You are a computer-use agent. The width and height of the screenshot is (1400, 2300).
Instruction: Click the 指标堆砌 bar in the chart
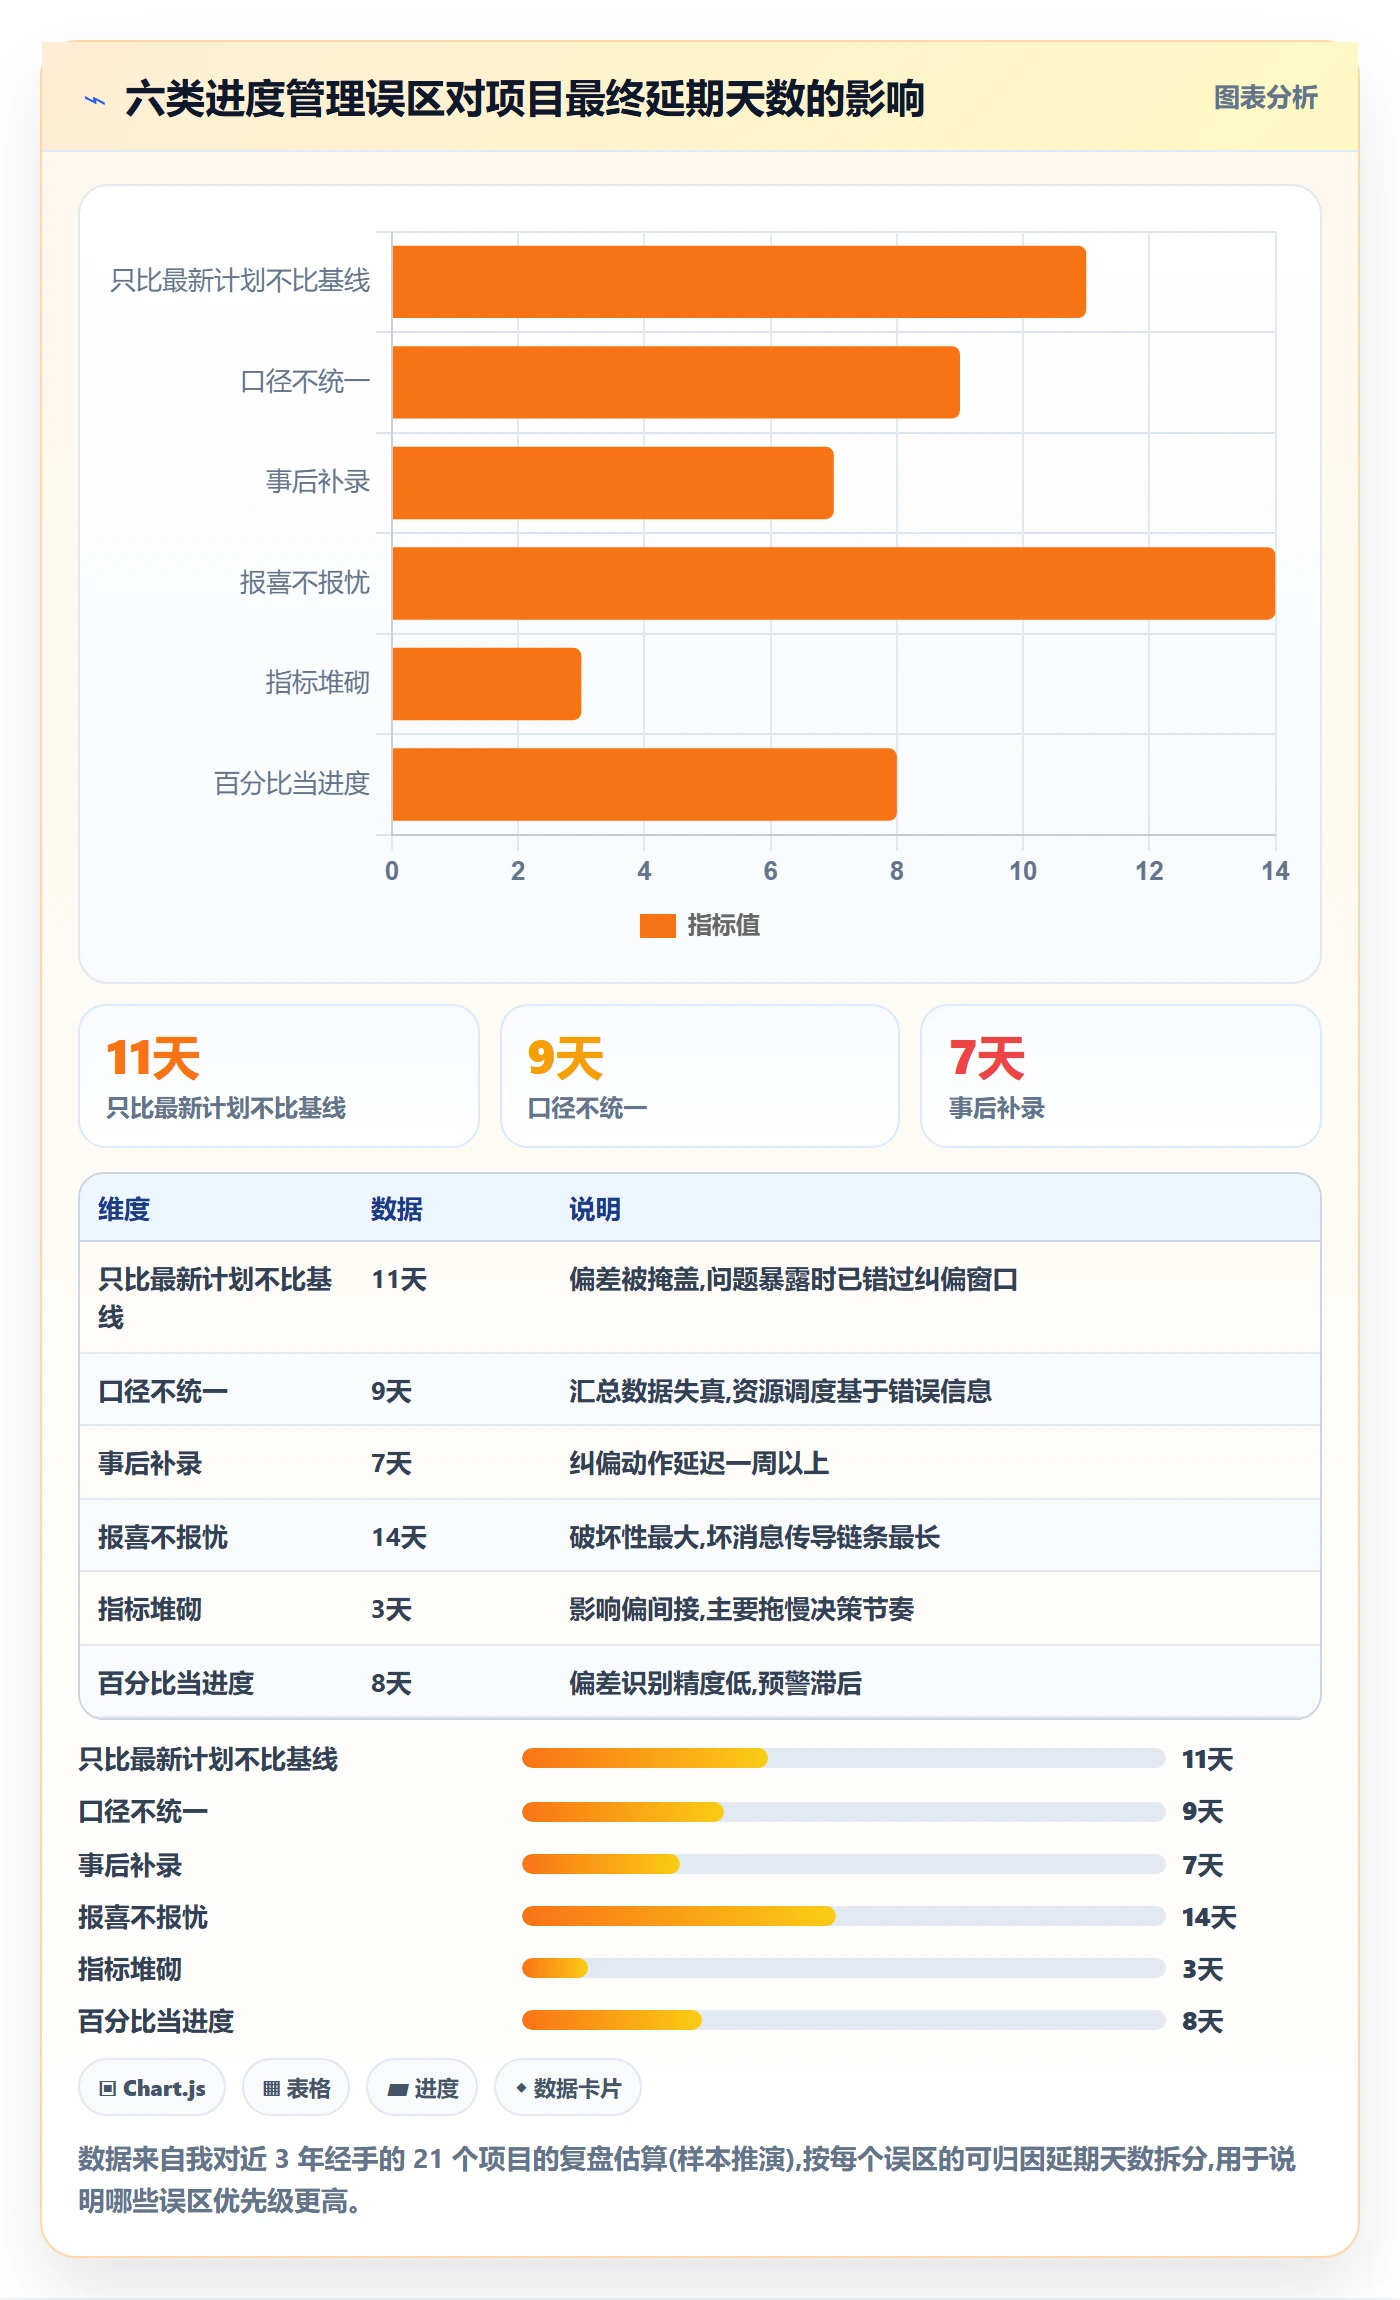486,684
